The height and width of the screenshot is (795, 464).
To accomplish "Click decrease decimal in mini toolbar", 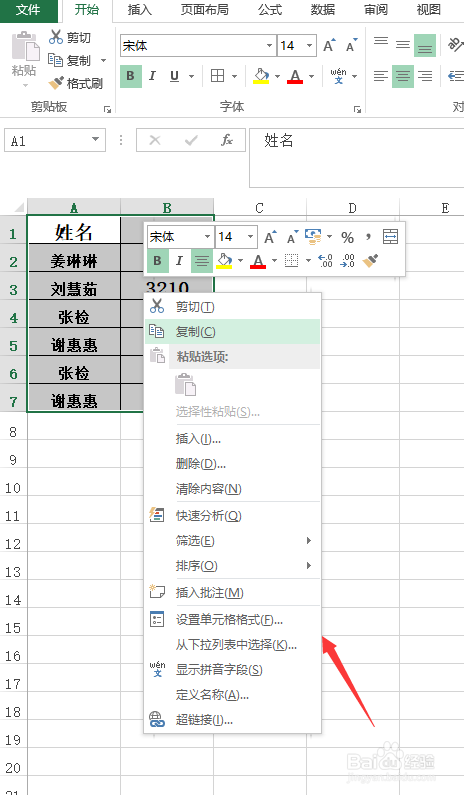I will click(x=348, y=261).
